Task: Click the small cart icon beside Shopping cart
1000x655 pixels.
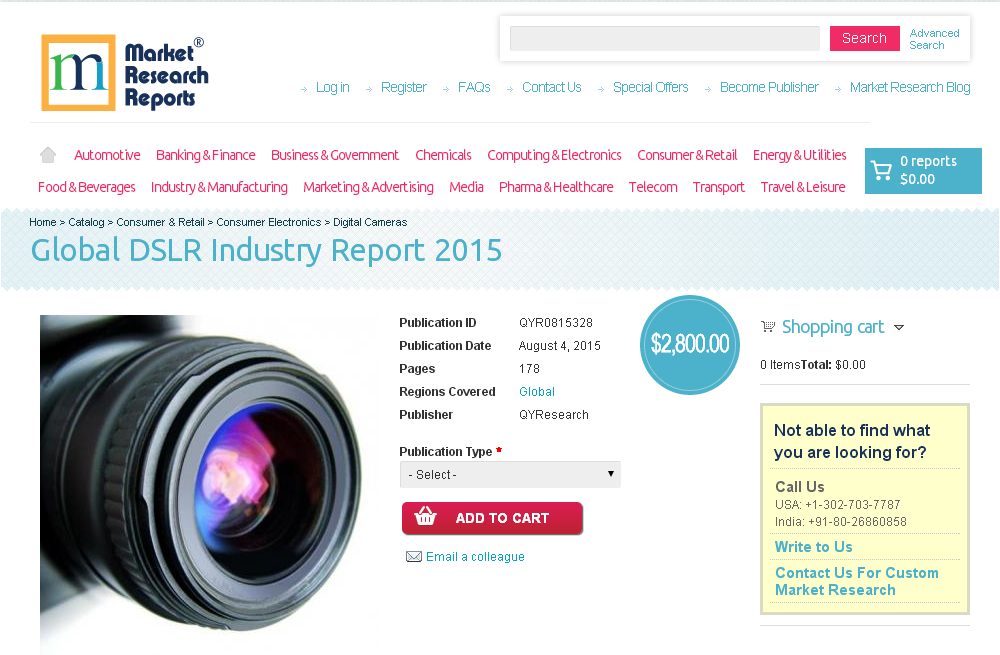Action: click(x=768, y=327)
